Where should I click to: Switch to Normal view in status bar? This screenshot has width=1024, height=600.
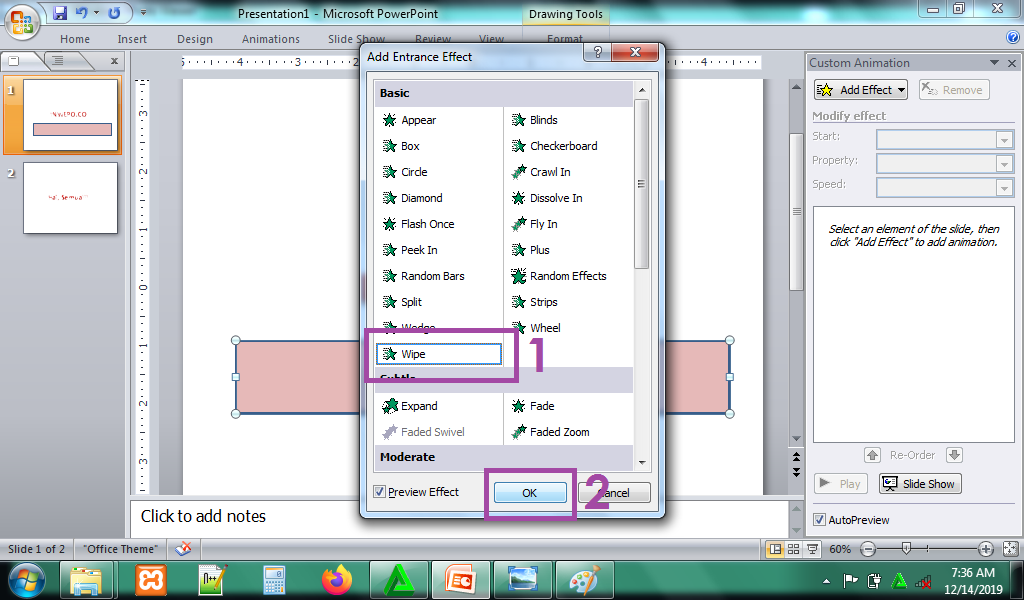coord(775,549)
